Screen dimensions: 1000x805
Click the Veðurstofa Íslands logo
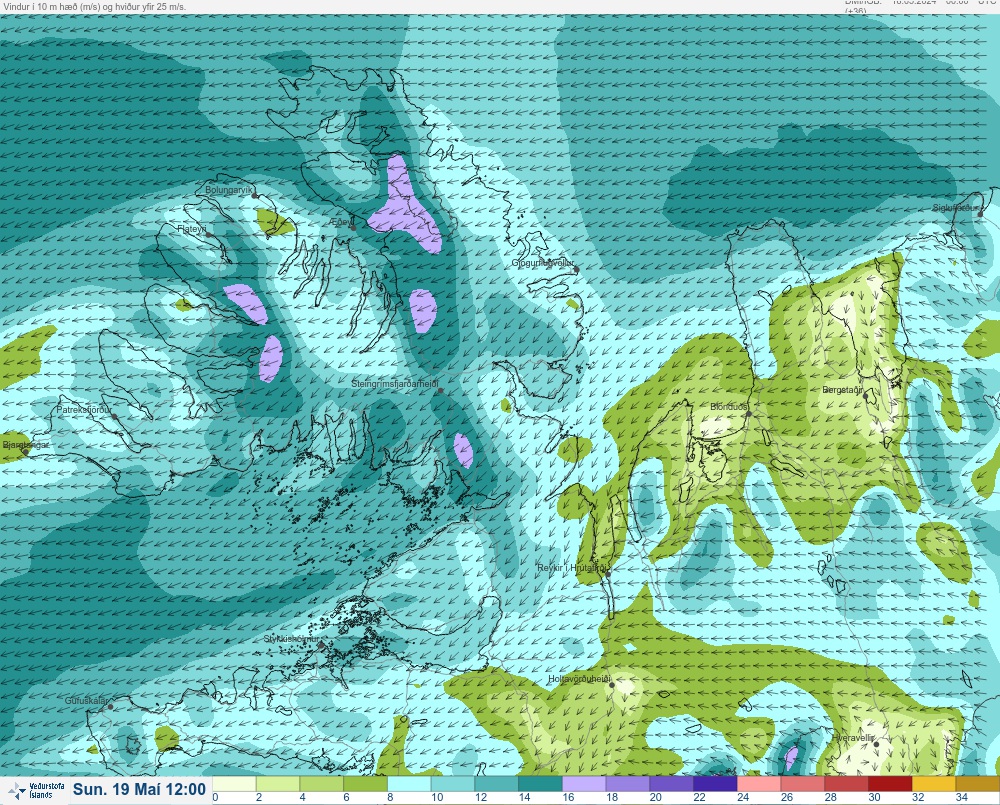(x=34, y=791)
